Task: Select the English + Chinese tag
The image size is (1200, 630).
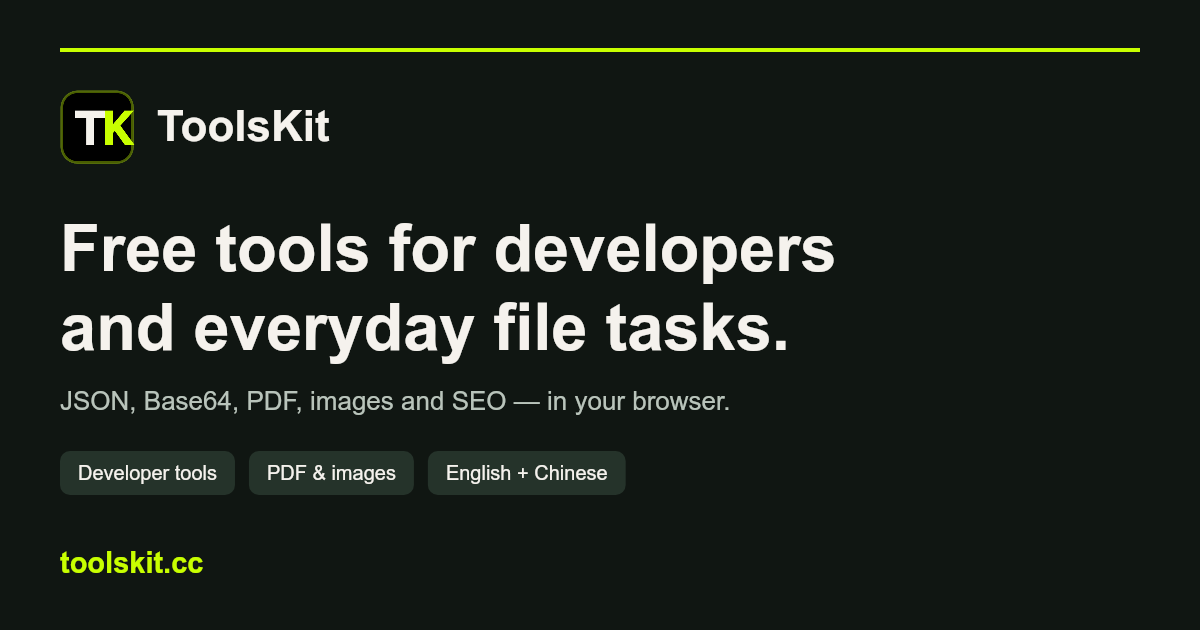Action: pyautogui.click(x=526, y=473)
